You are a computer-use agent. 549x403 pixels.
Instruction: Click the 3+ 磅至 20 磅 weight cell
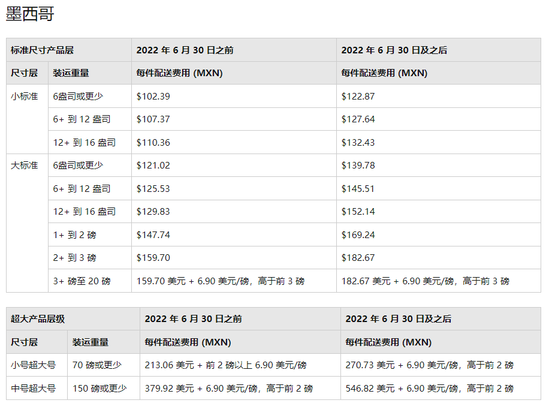90,281
